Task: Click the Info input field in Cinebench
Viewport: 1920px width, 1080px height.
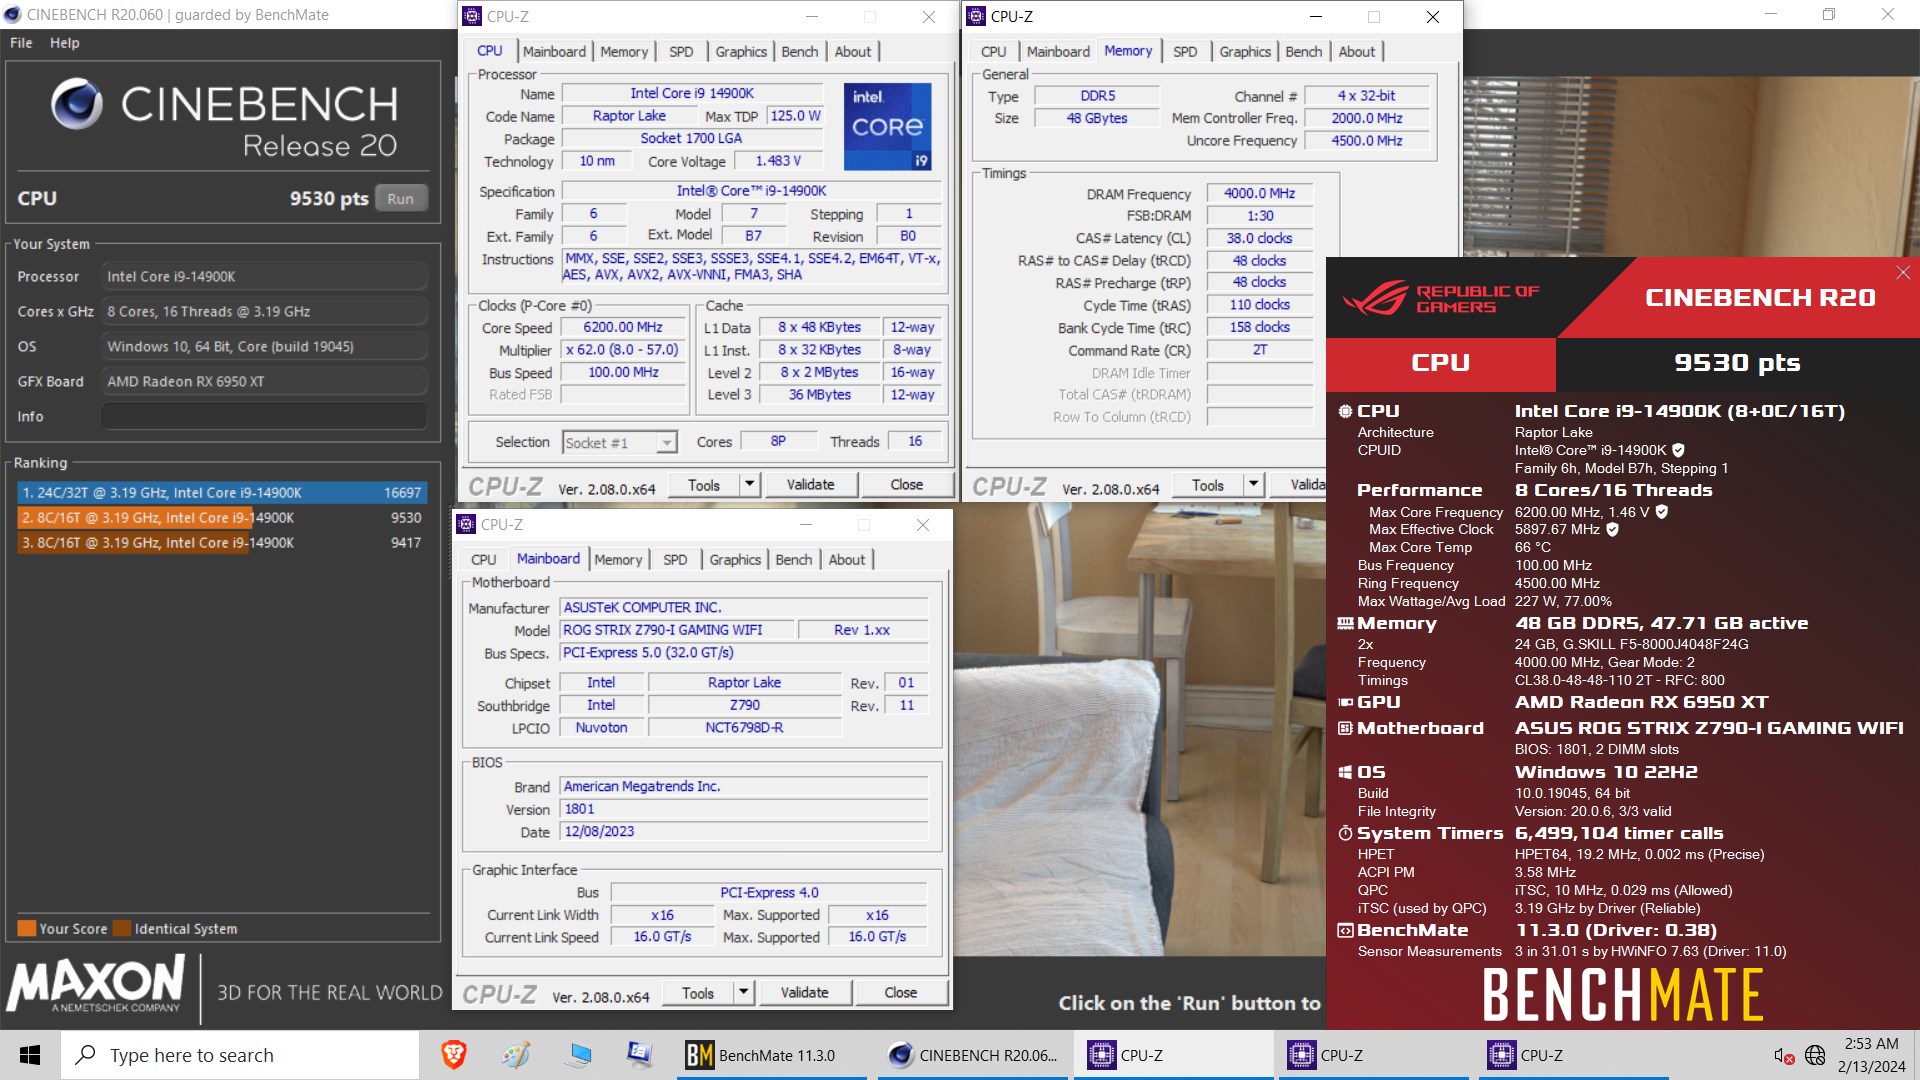Action: pos(264,417)
